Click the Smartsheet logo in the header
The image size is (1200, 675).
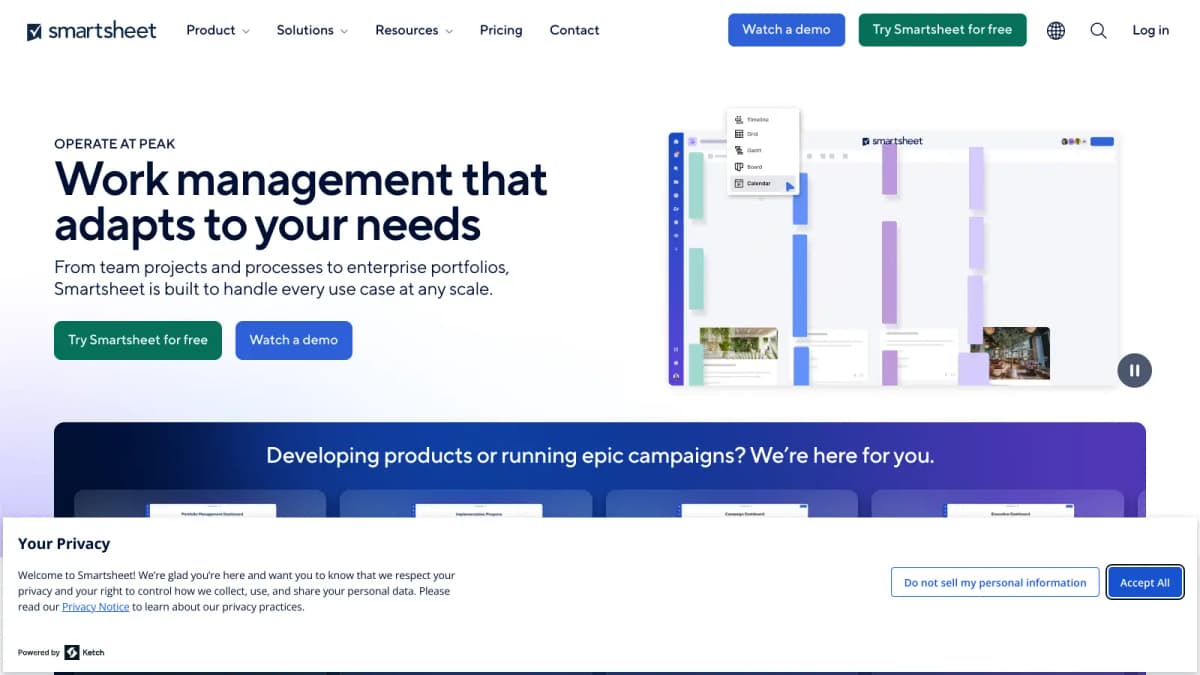91,30
